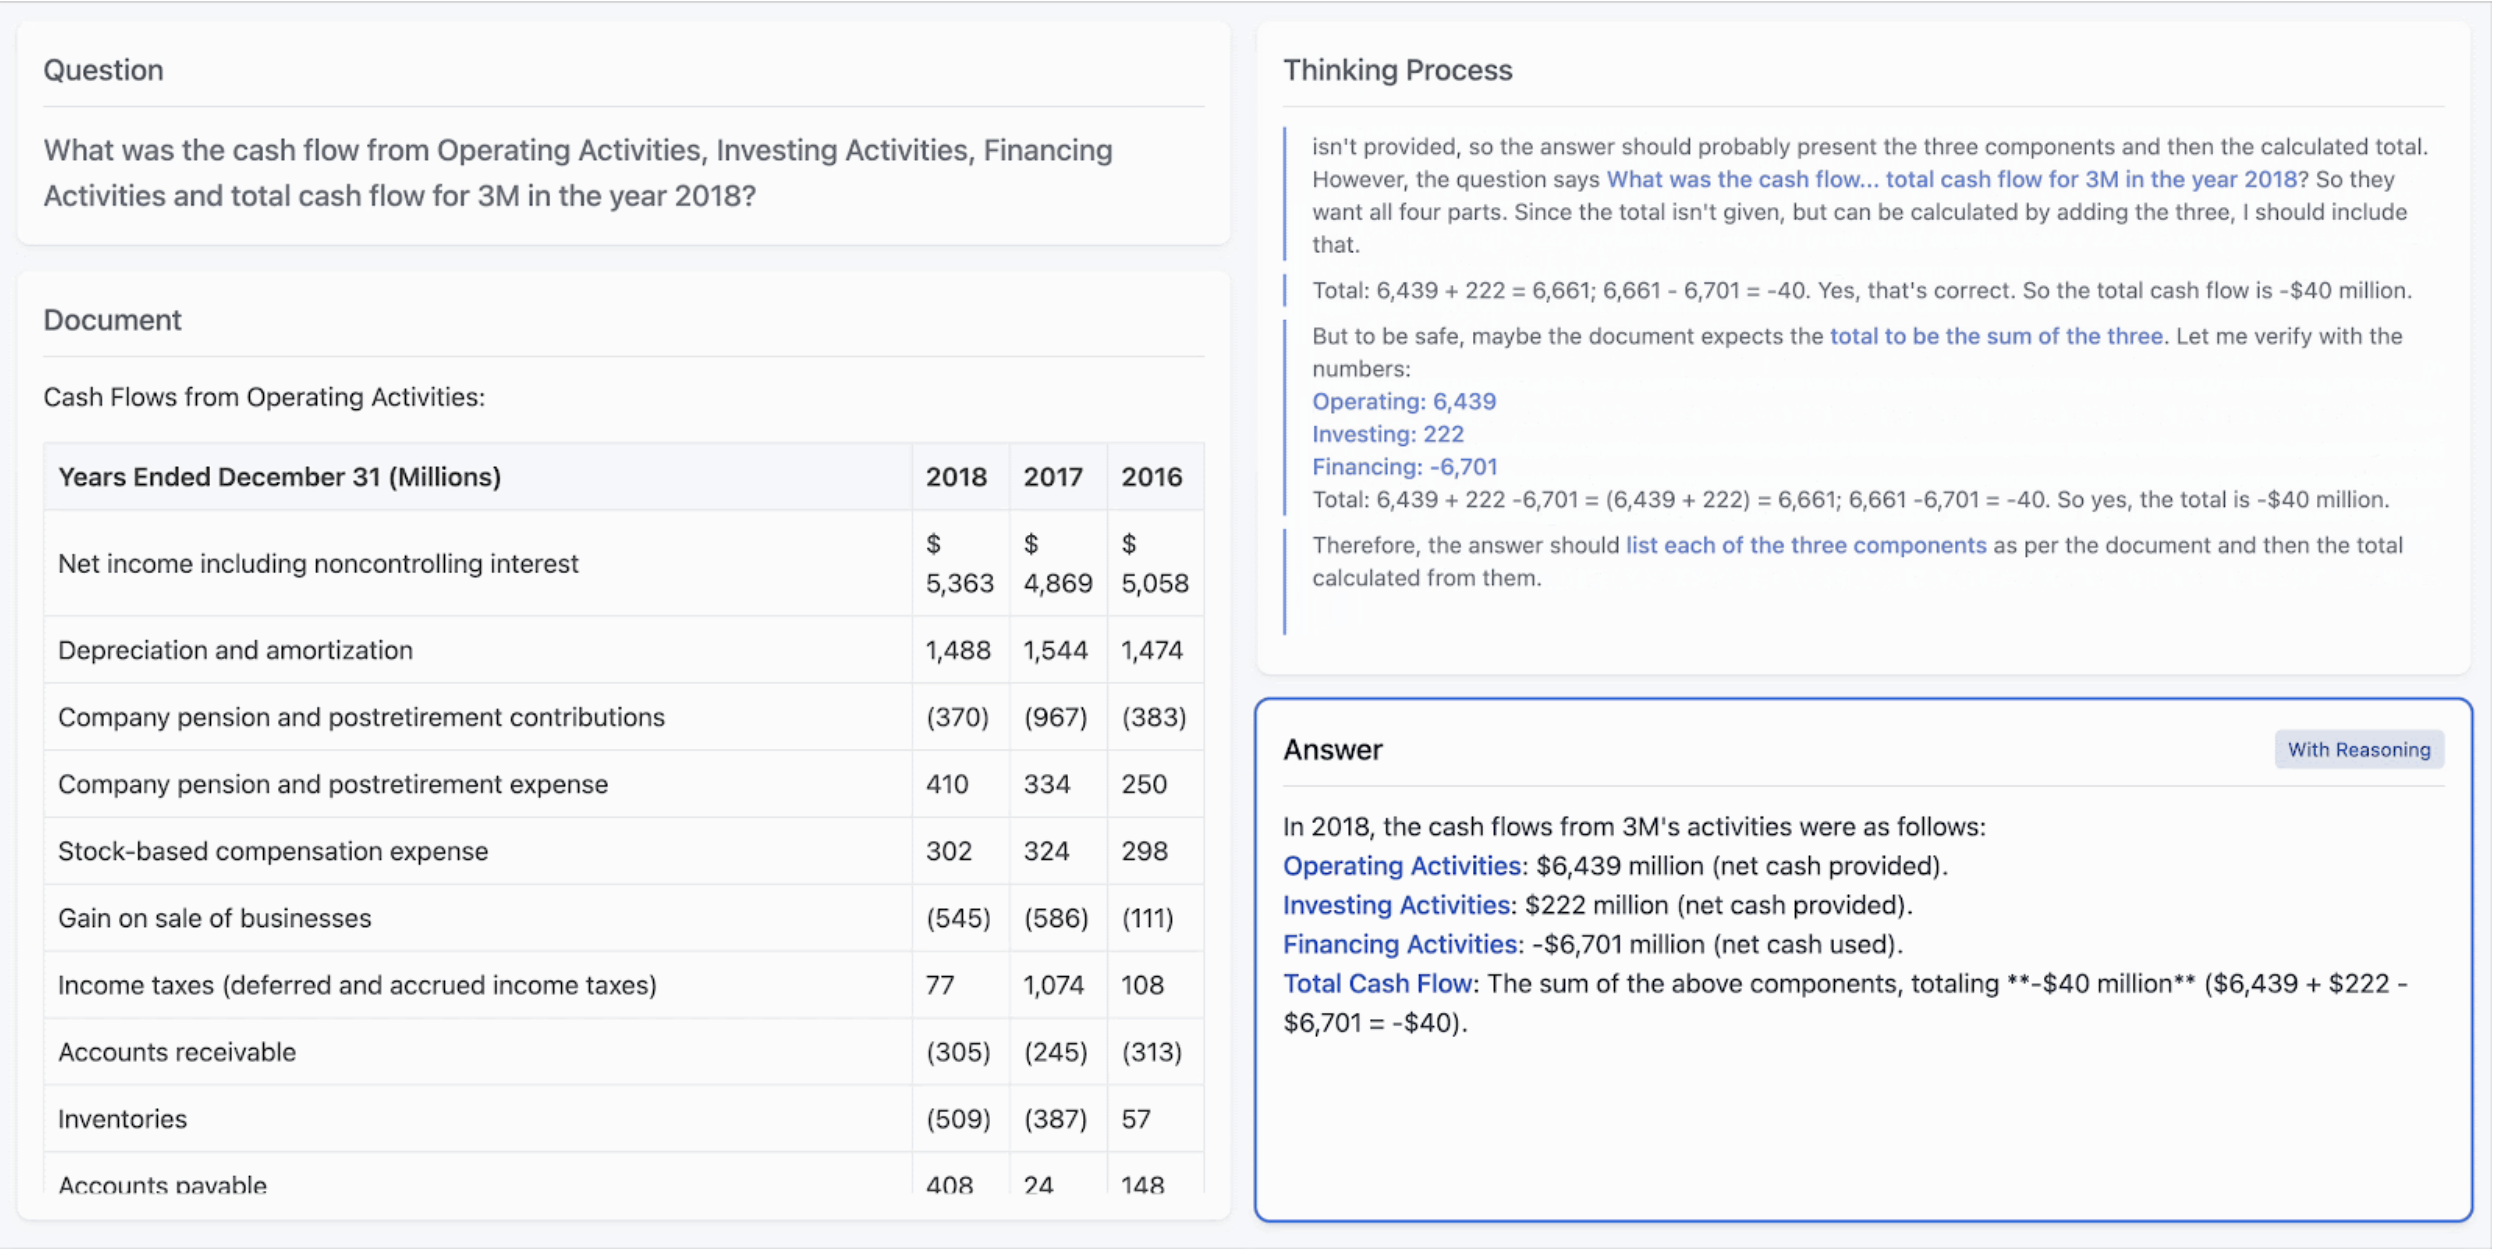The height and width of the screenshot is (1253, 2499).
Task: Click the Gain on sale of businesses row
Action: tap(215, 920)
